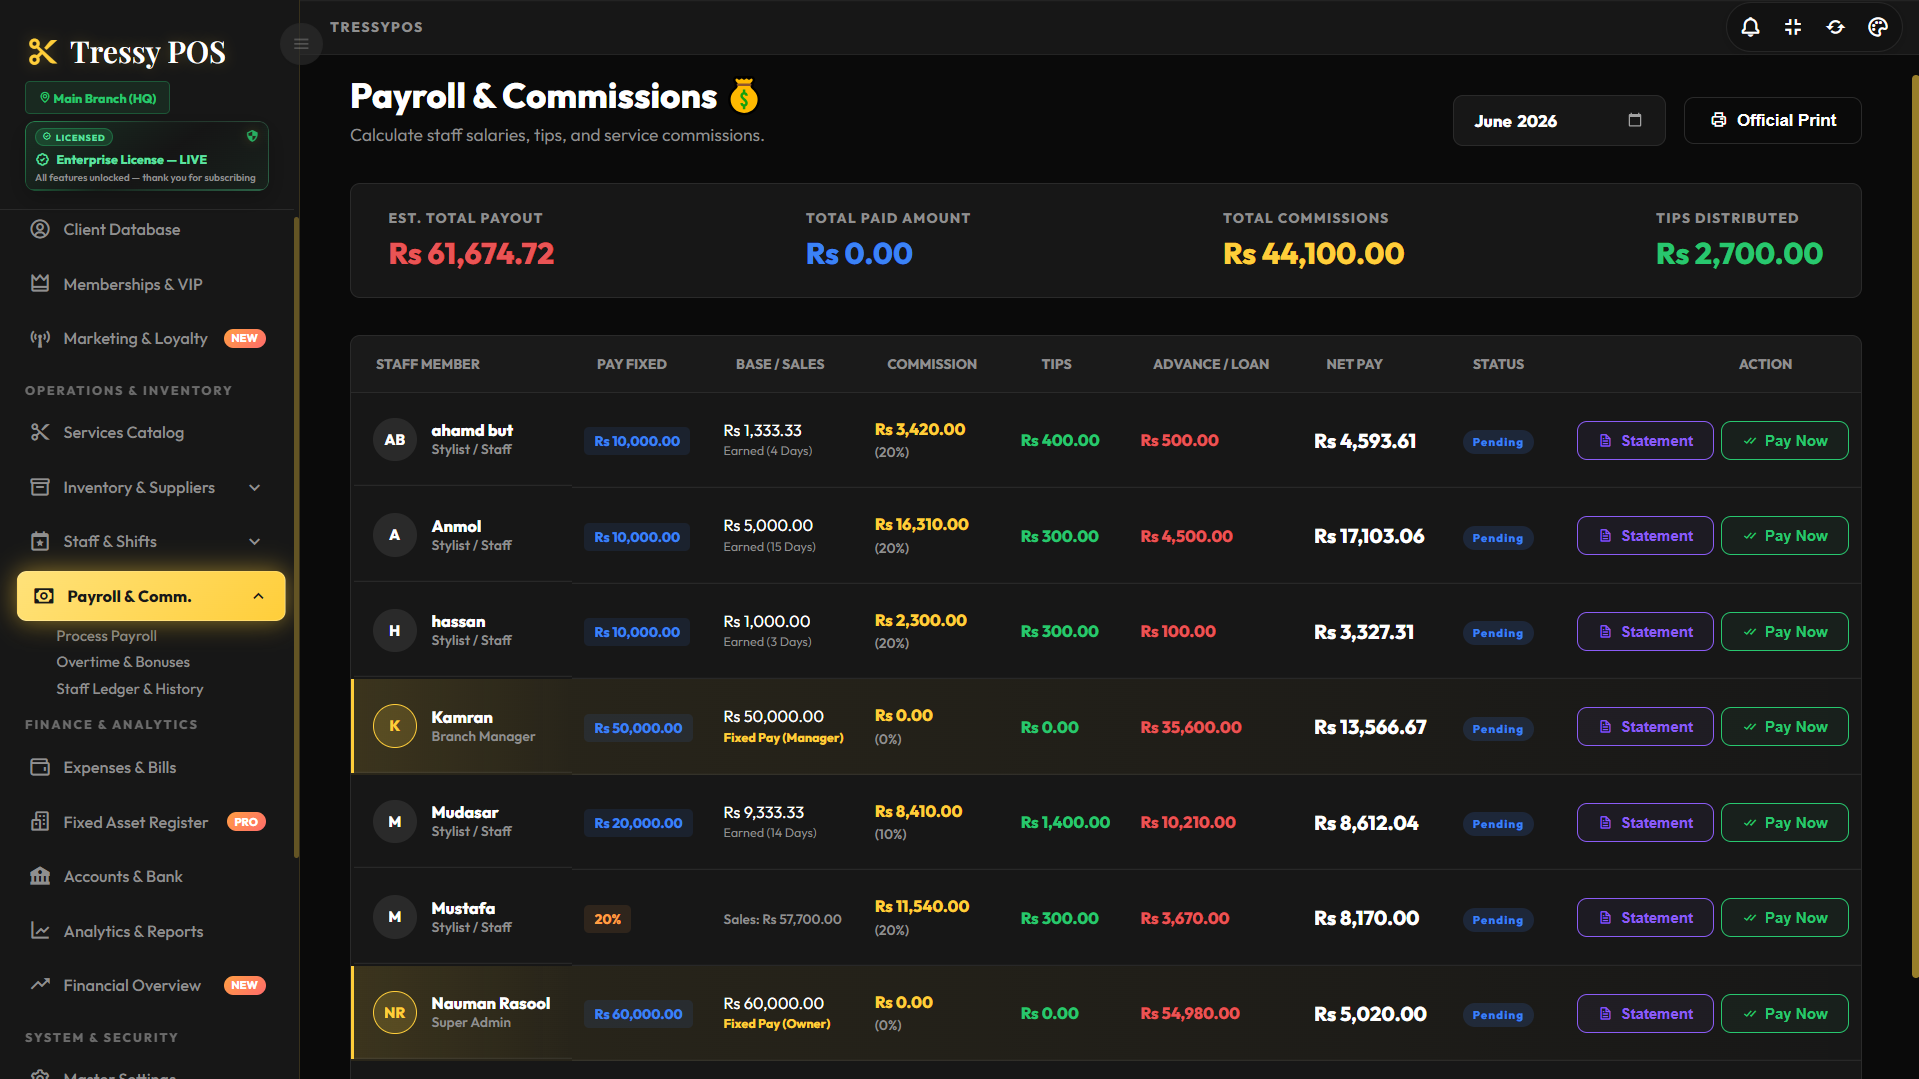Click the Enterprise License — LIVE banner
1919x1079 pixels.
coord(147,156)
